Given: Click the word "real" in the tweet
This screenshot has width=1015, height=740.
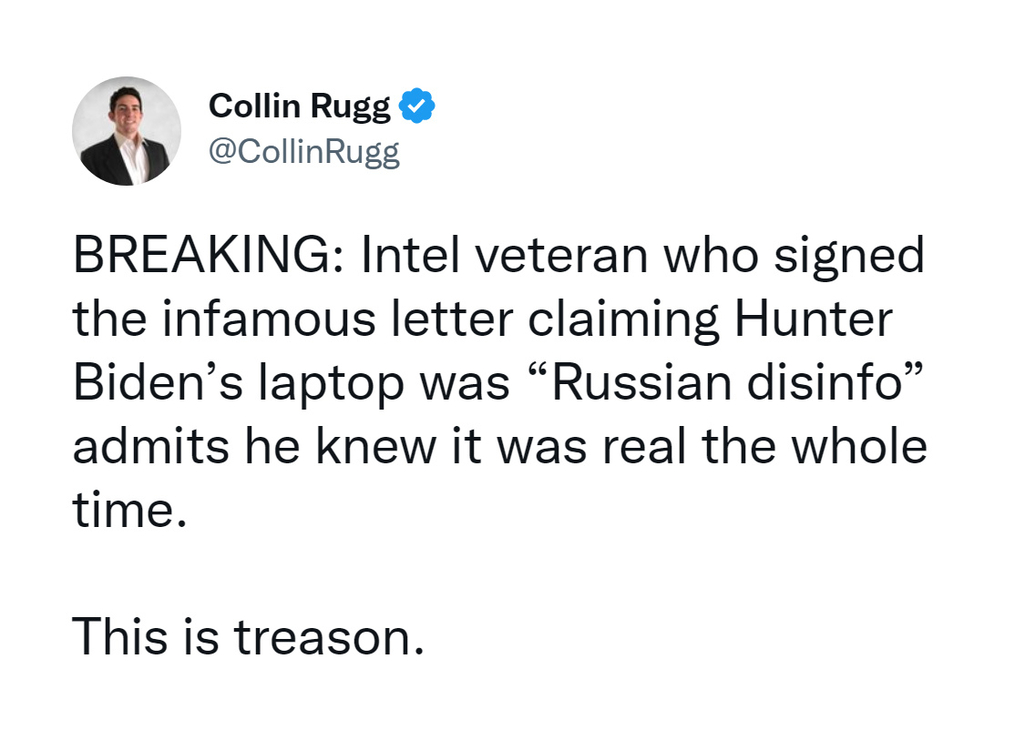Looking at the screenshot, I should (x=644, y=446).
